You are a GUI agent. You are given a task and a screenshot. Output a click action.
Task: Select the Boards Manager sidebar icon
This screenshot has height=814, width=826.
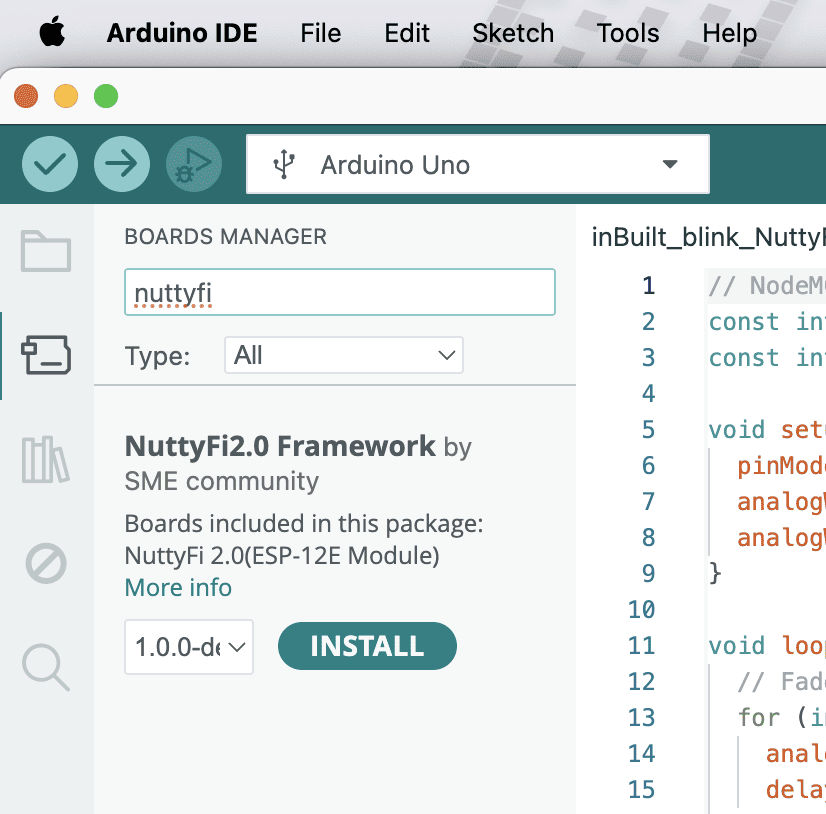[x=46, y=356]
